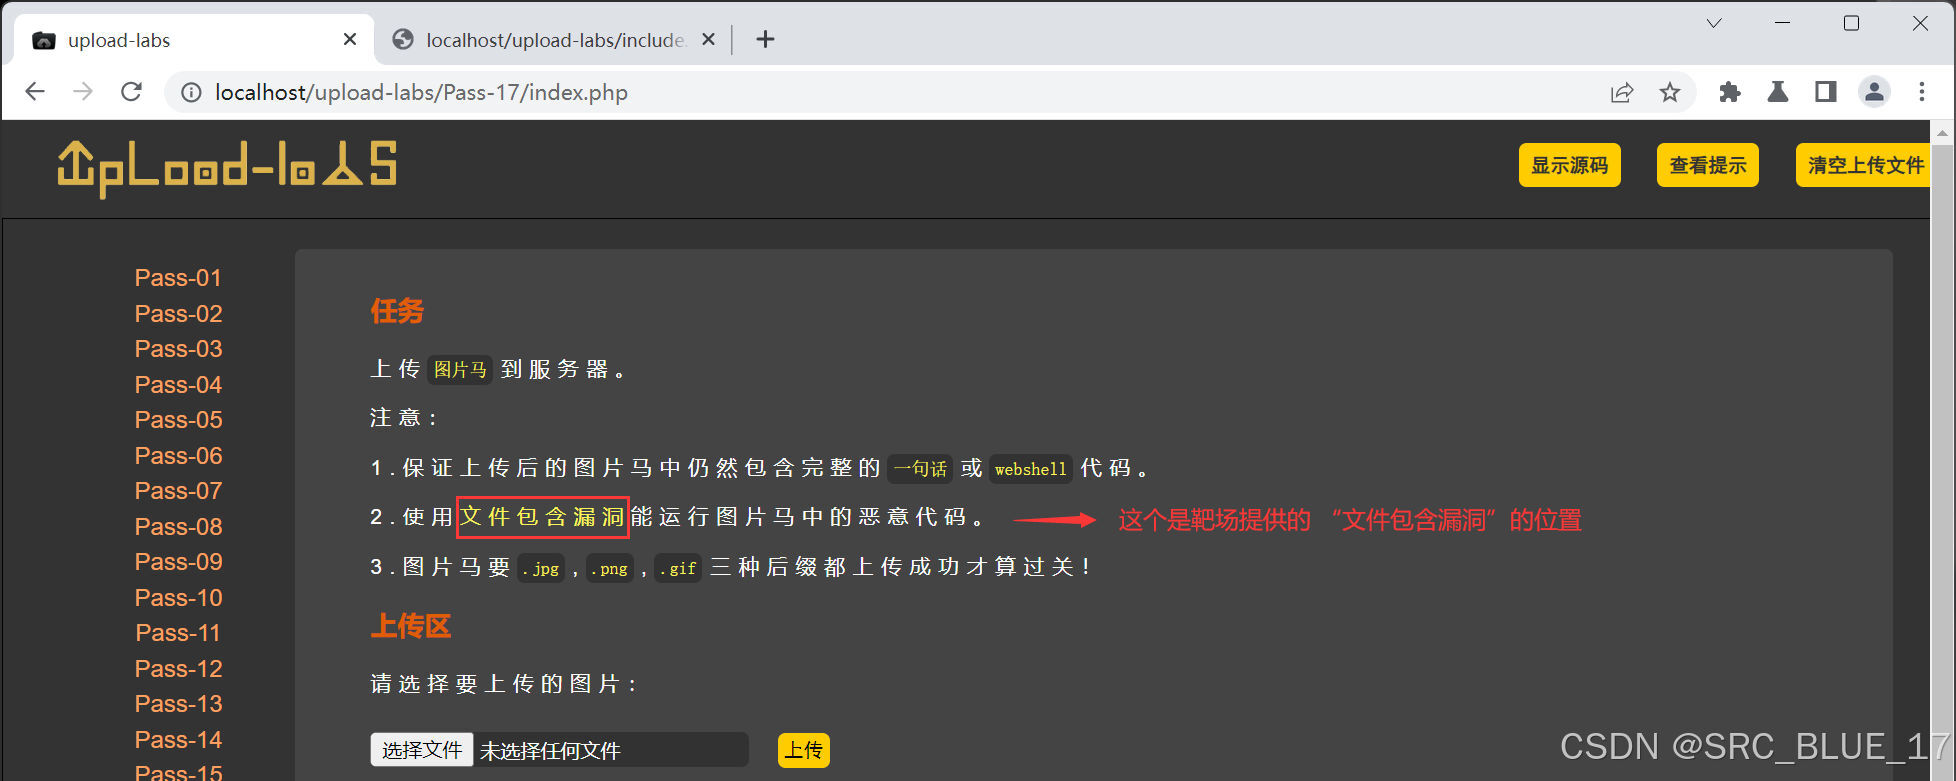The width and height of the screenshot is (1956, 781).
Task: Click the 查看提示 button
Action: coord(1707,165)
